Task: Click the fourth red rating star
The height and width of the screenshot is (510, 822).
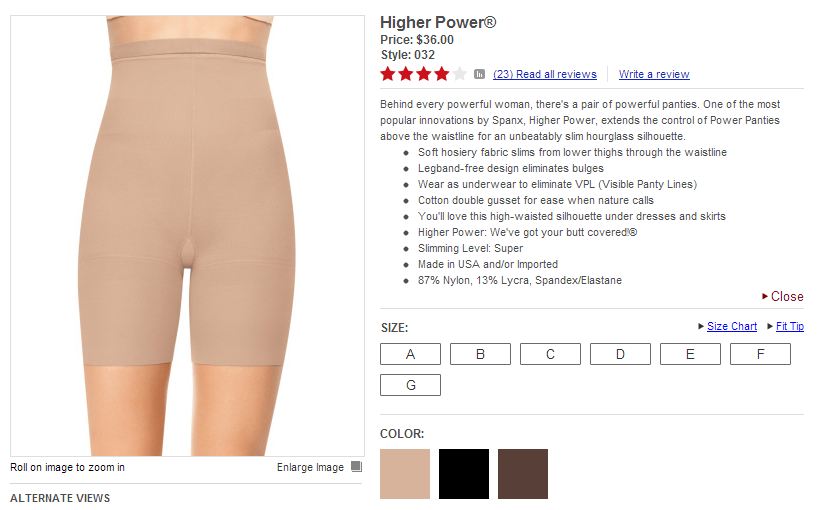Action: [x=442, y=74]
